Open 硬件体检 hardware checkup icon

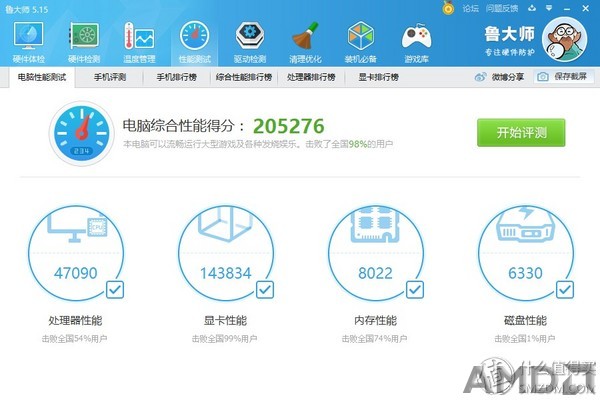pos(28,36)
